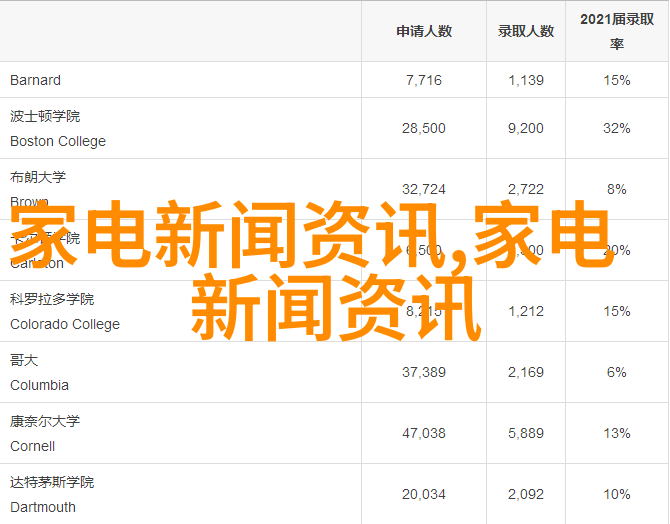Click the Dartmouth school name
This screenshot has height=524, width=670.
[x=43, y=507]
